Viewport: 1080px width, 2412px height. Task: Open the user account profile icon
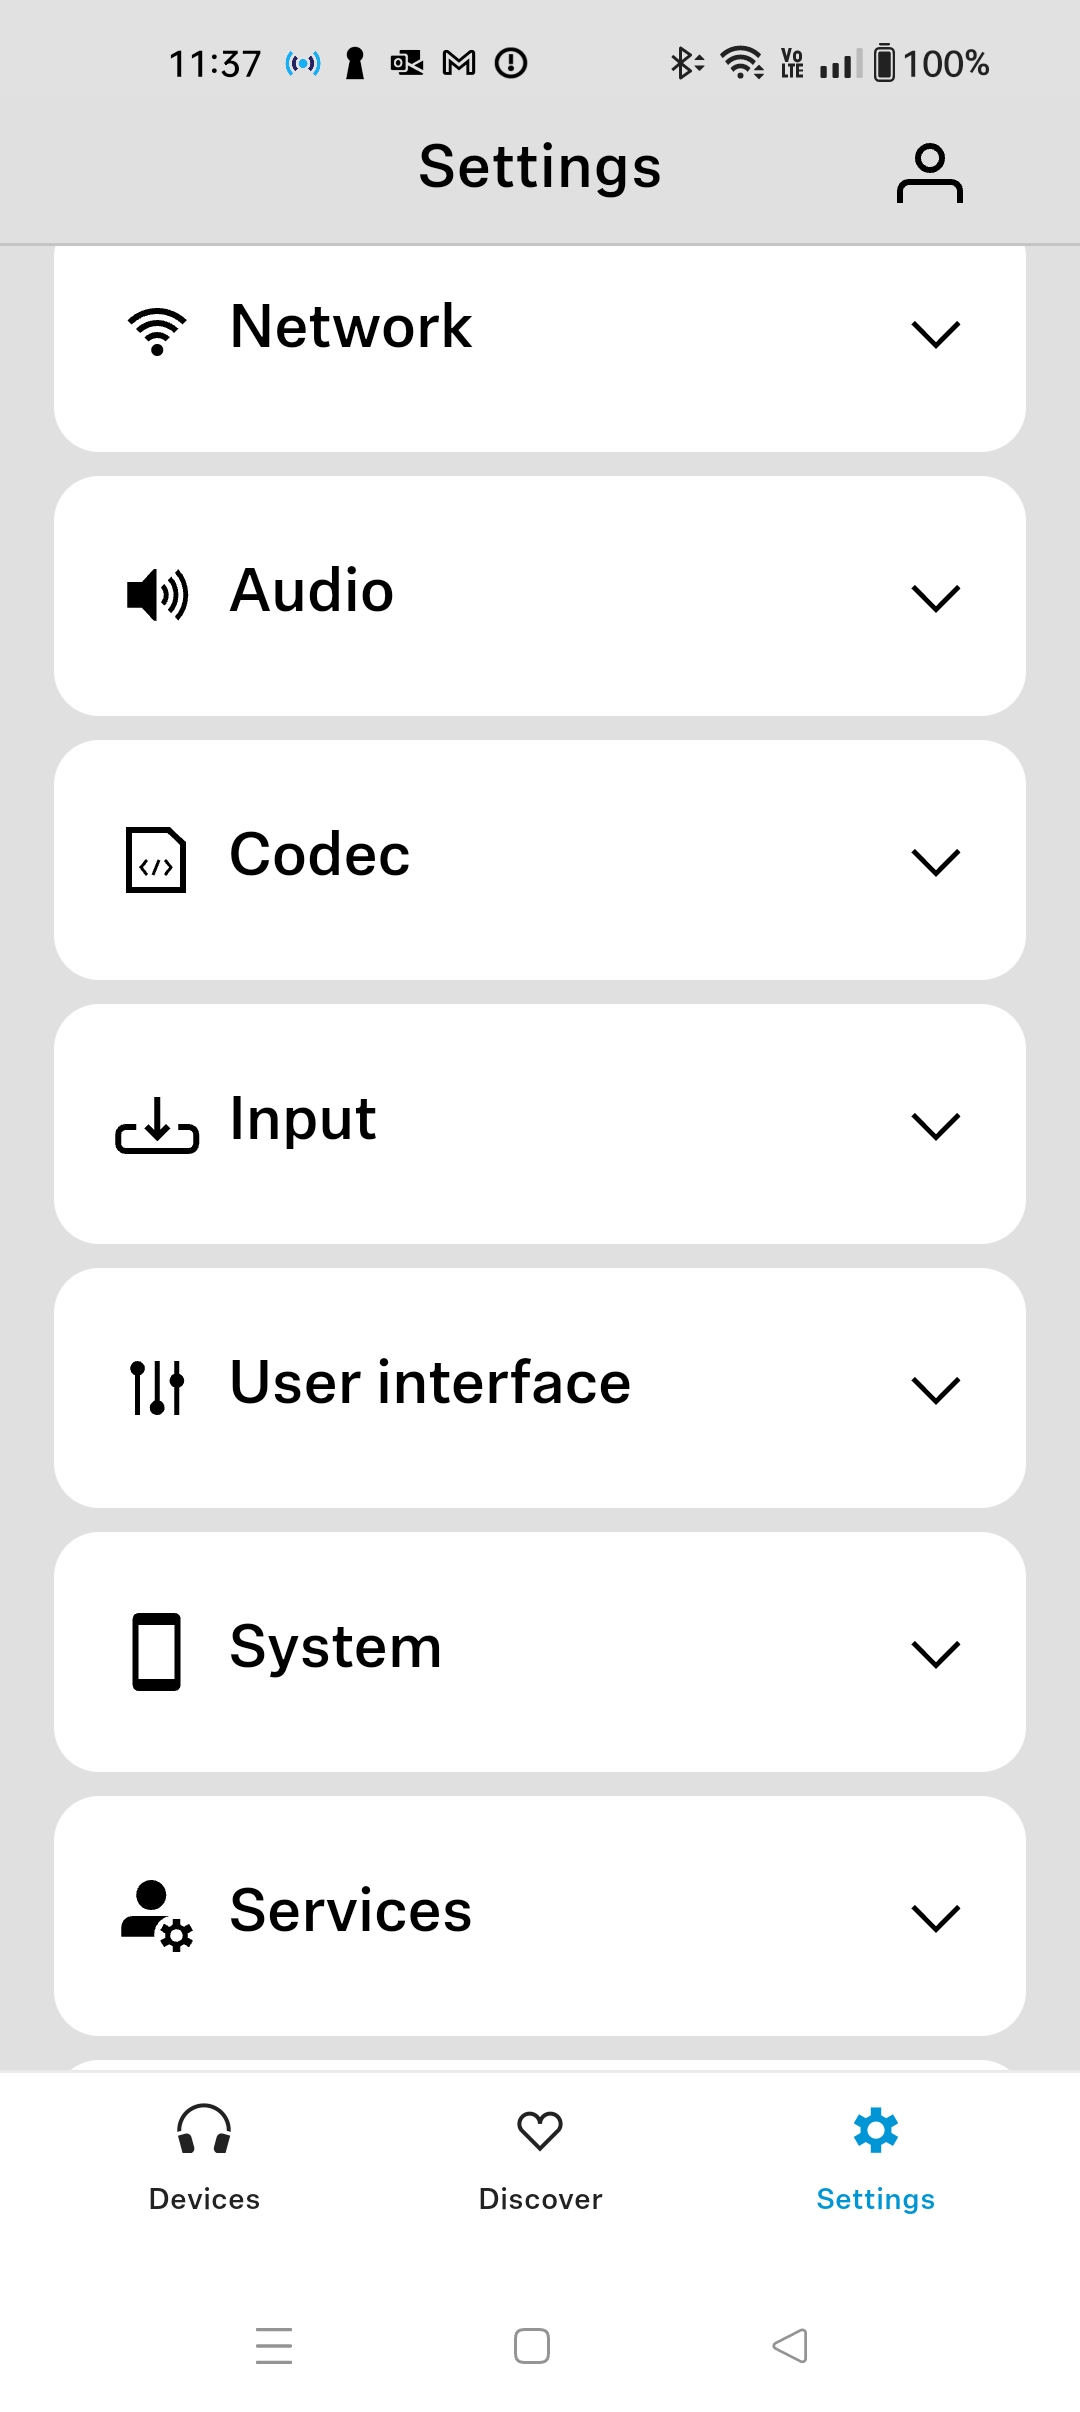tap(929, 173)
